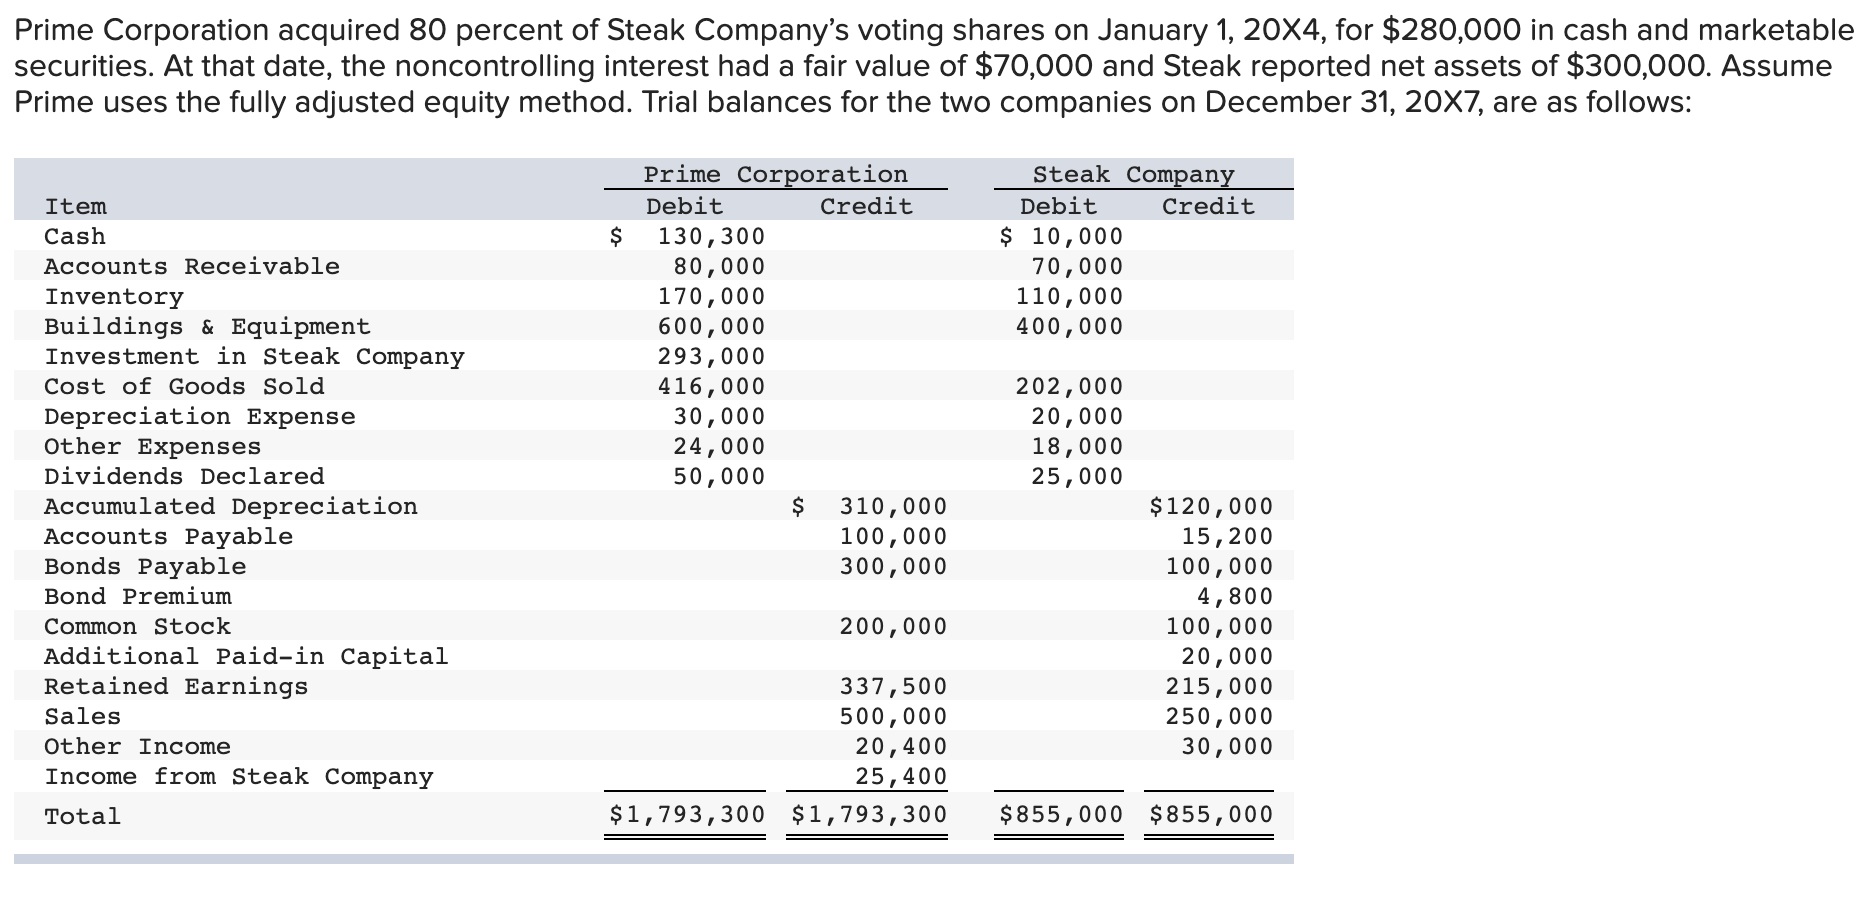Viewport: 1872px width, 906px height.
Task: Select Prime's Cash debit amount 130,300
Action: [710, 237]
